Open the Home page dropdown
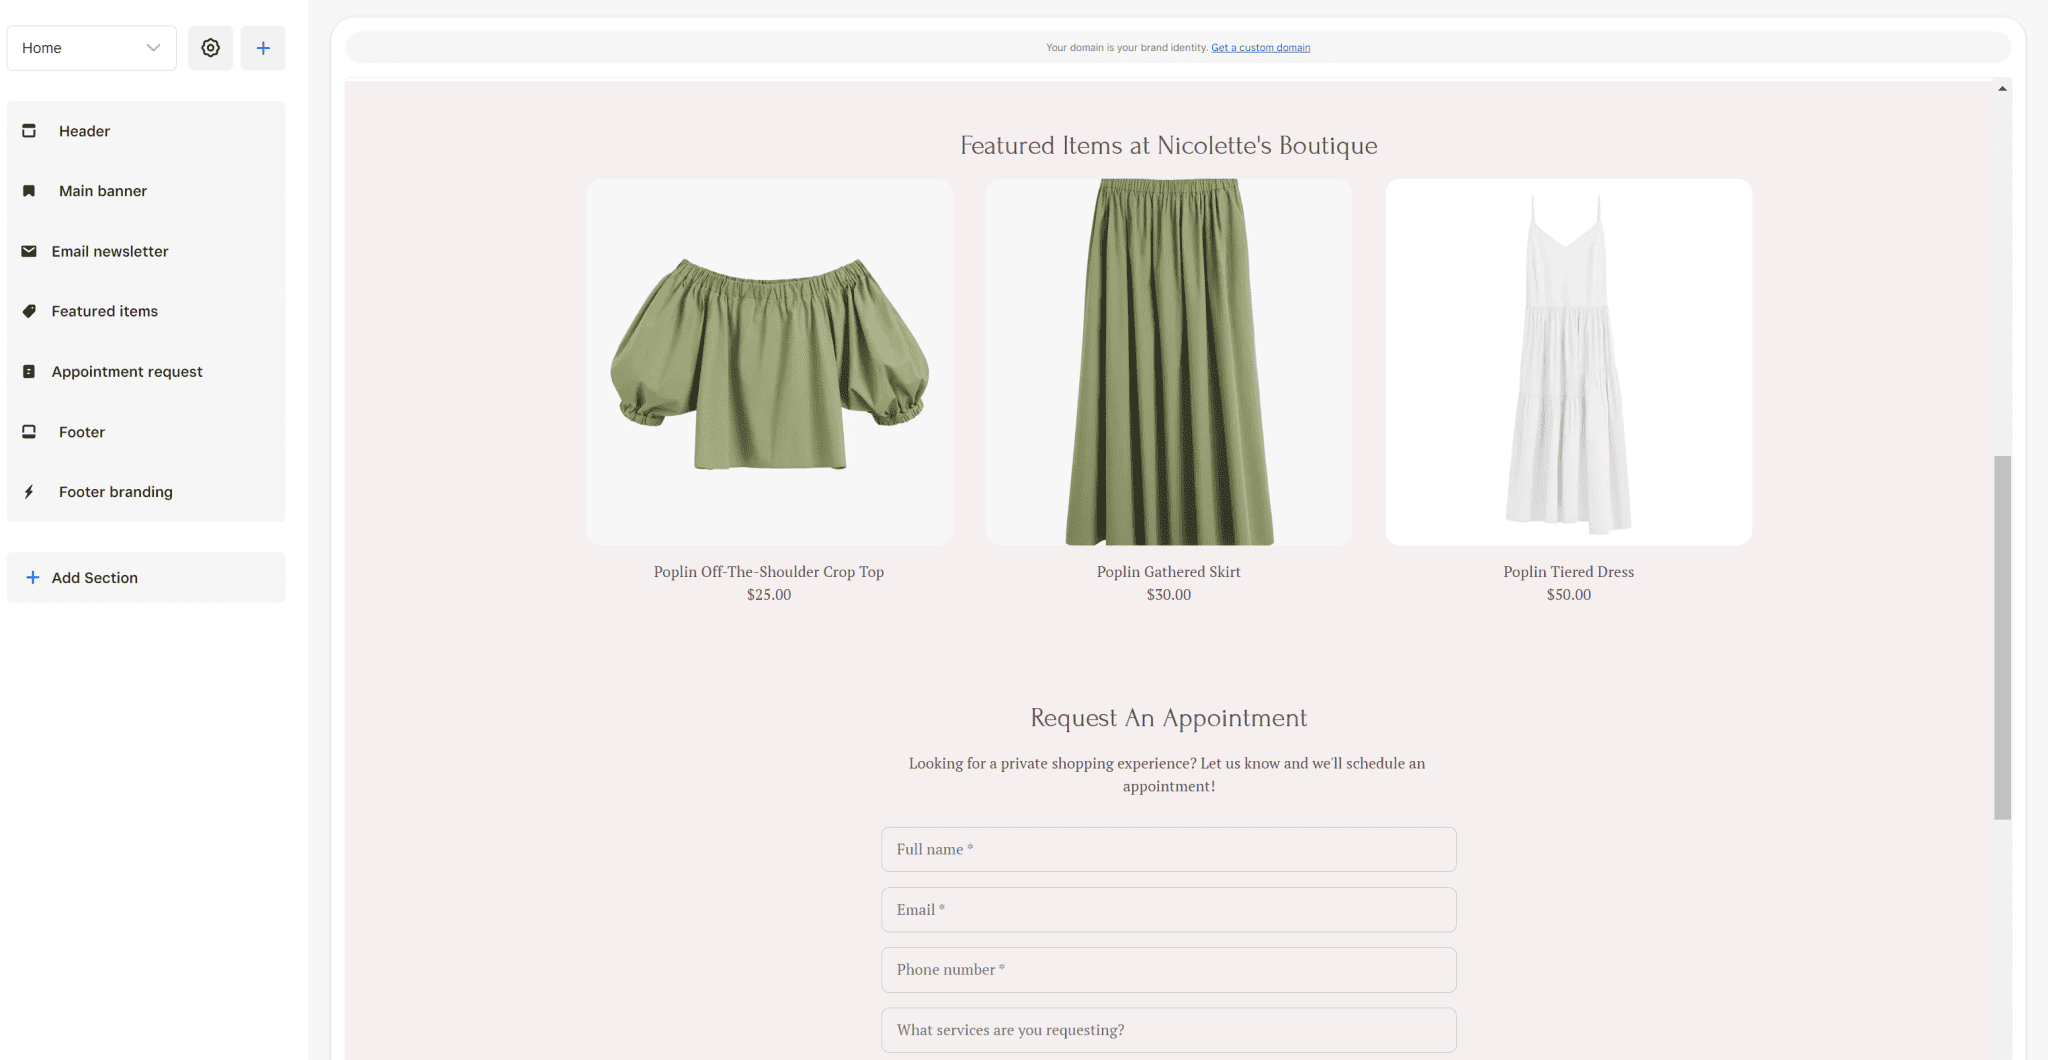The image size is (2048, 1060). [91, 48]
